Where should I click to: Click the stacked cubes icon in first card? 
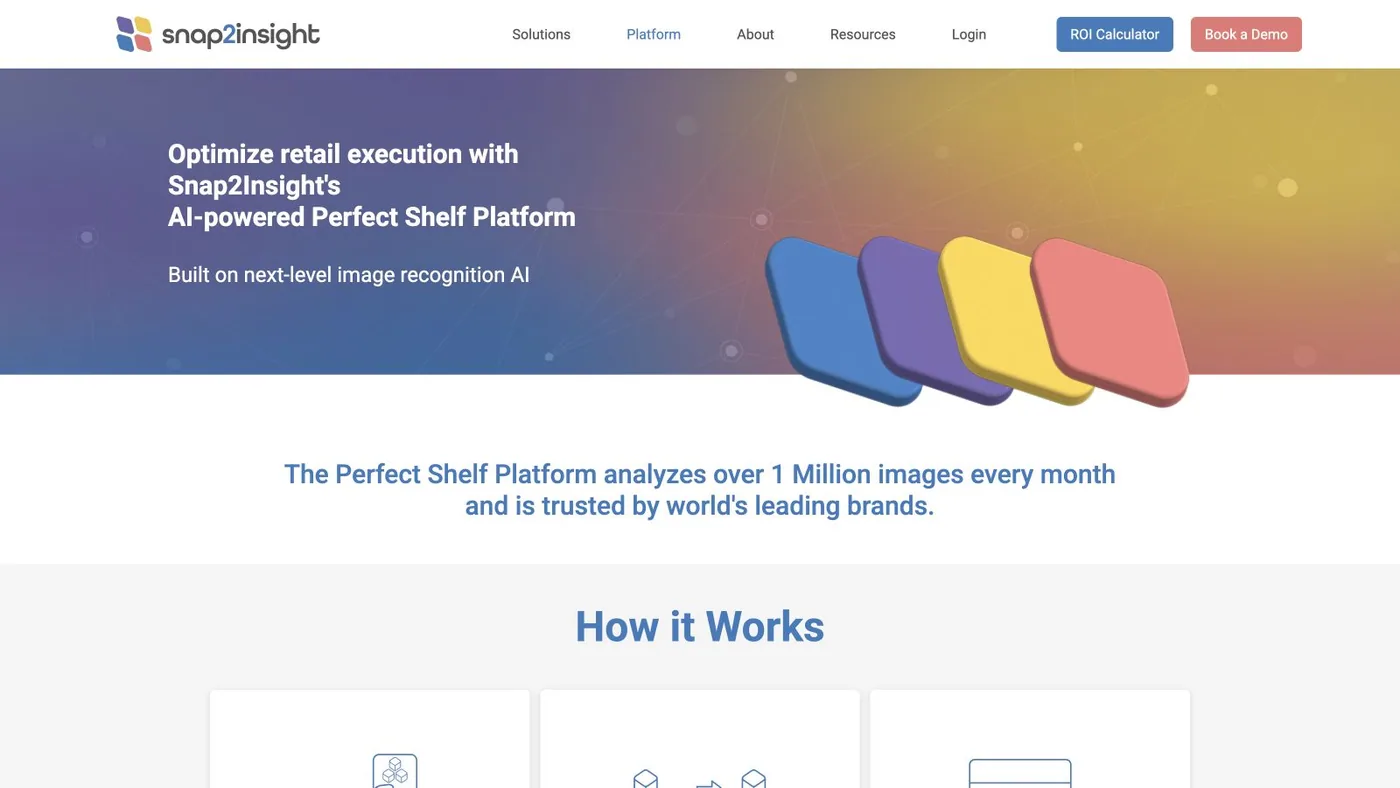(x=395, y=771)
